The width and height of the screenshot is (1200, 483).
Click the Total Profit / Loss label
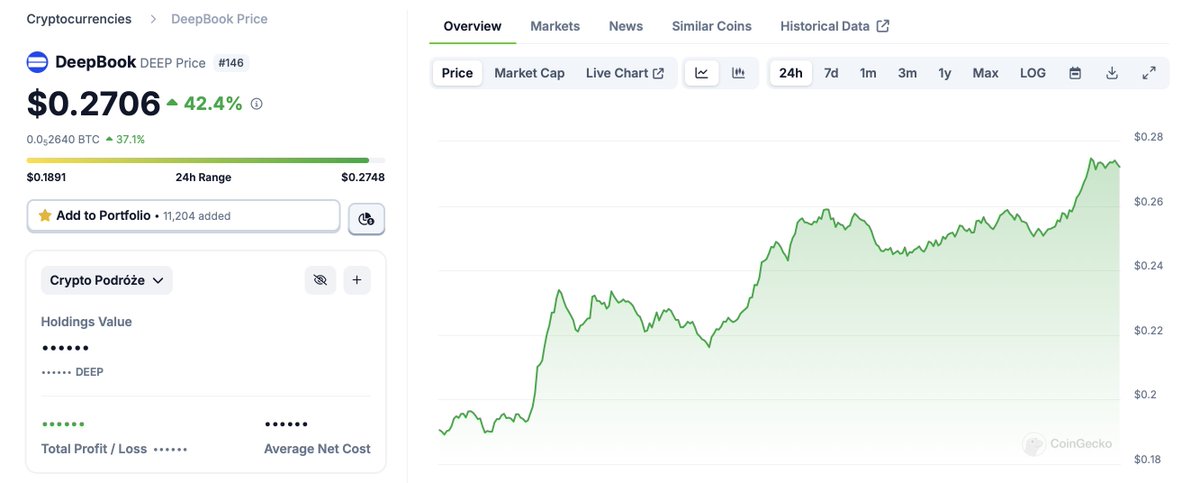point(94,449)
